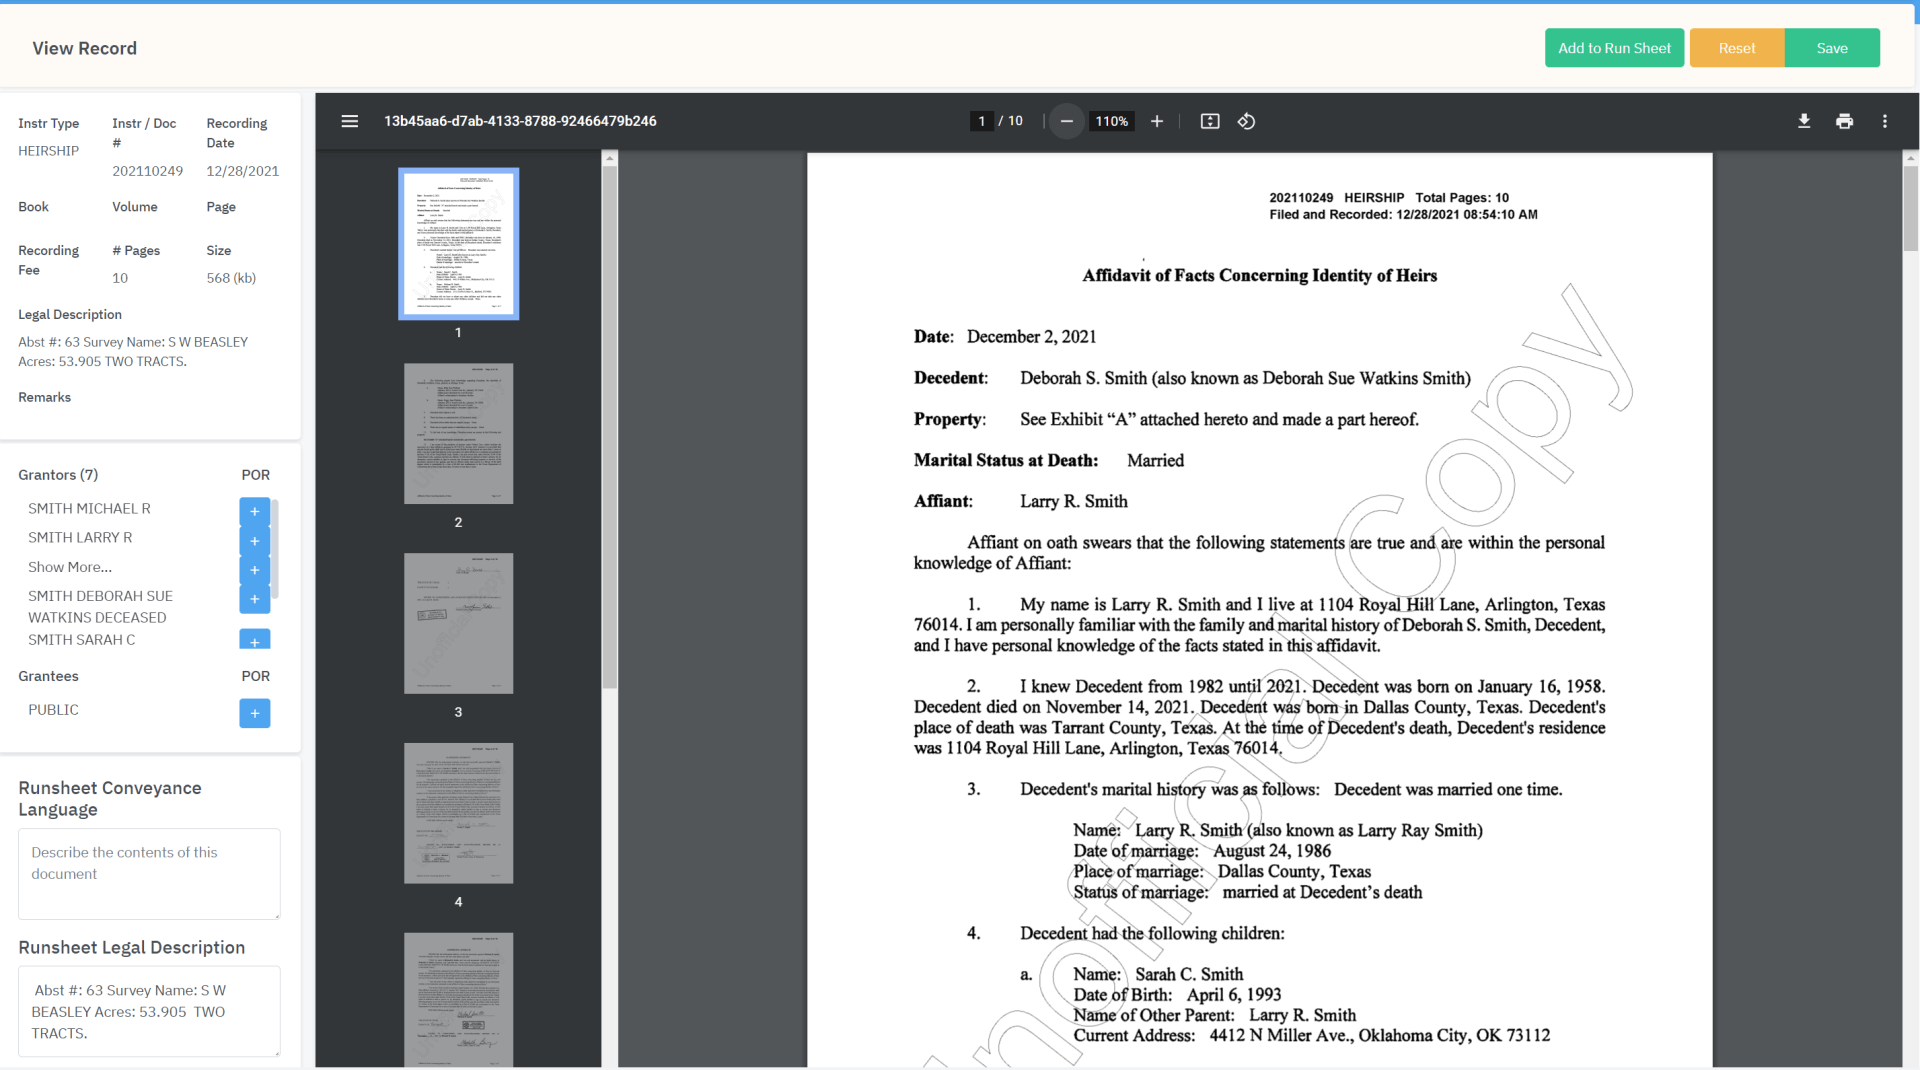
Task: Click the # Pages value 10
Action: (120, 278)
